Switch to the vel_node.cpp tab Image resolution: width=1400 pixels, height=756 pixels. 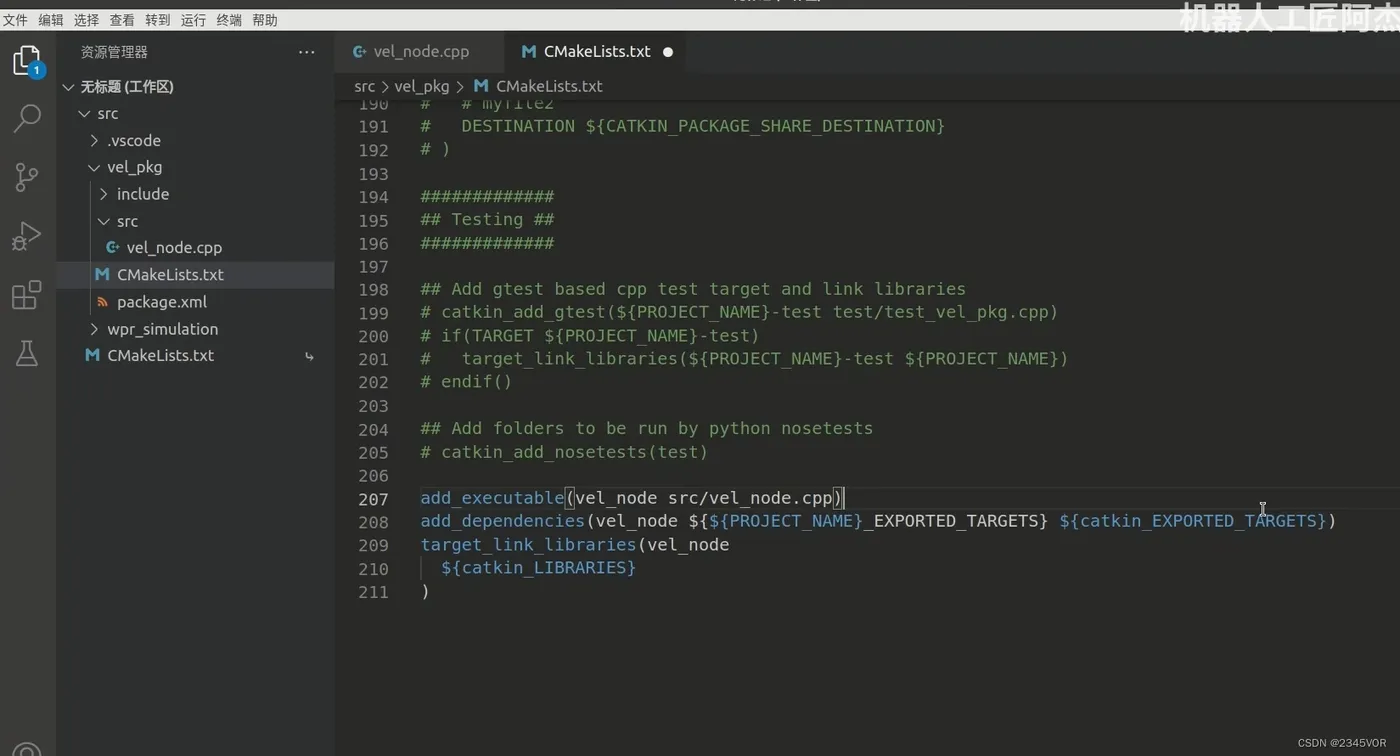[x=420, y=52]
